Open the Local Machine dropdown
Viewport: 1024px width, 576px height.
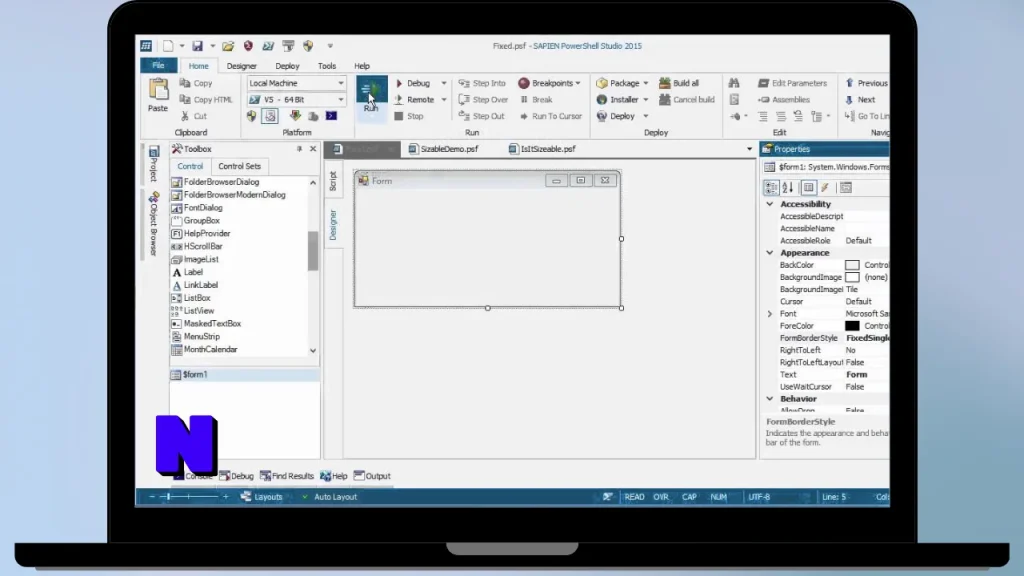(340, 84)
